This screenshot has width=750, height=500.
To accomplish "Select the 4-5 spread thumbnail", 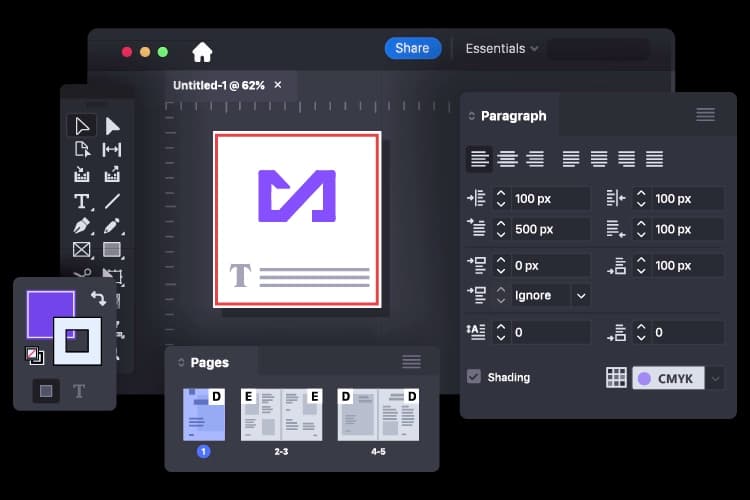I will click(378, 414).
